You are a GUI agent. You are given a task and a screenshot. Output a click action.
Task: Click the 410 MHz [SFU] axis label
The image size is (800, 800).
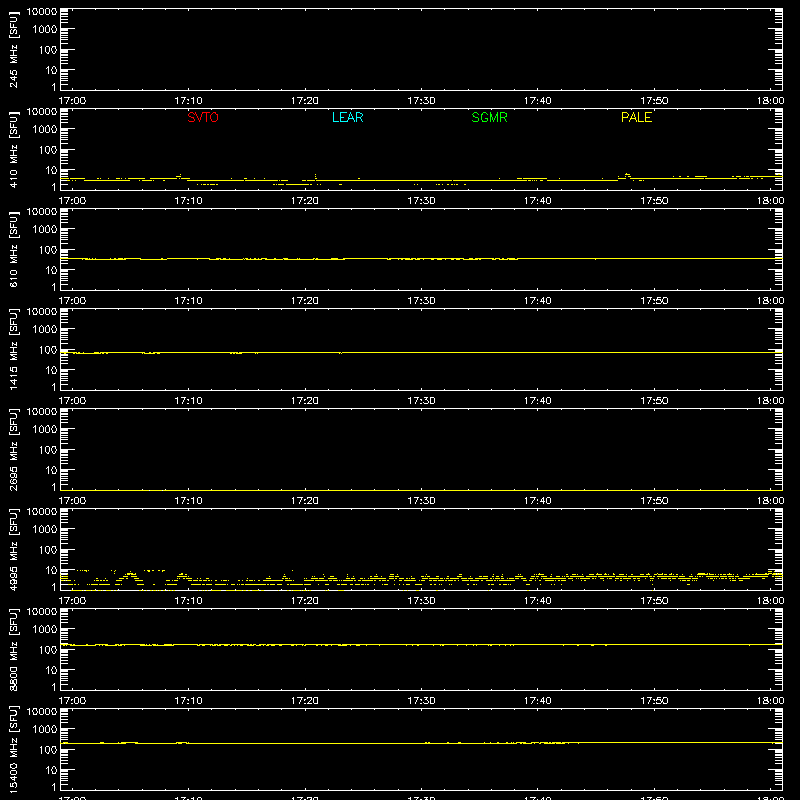[x=14, y=150]
